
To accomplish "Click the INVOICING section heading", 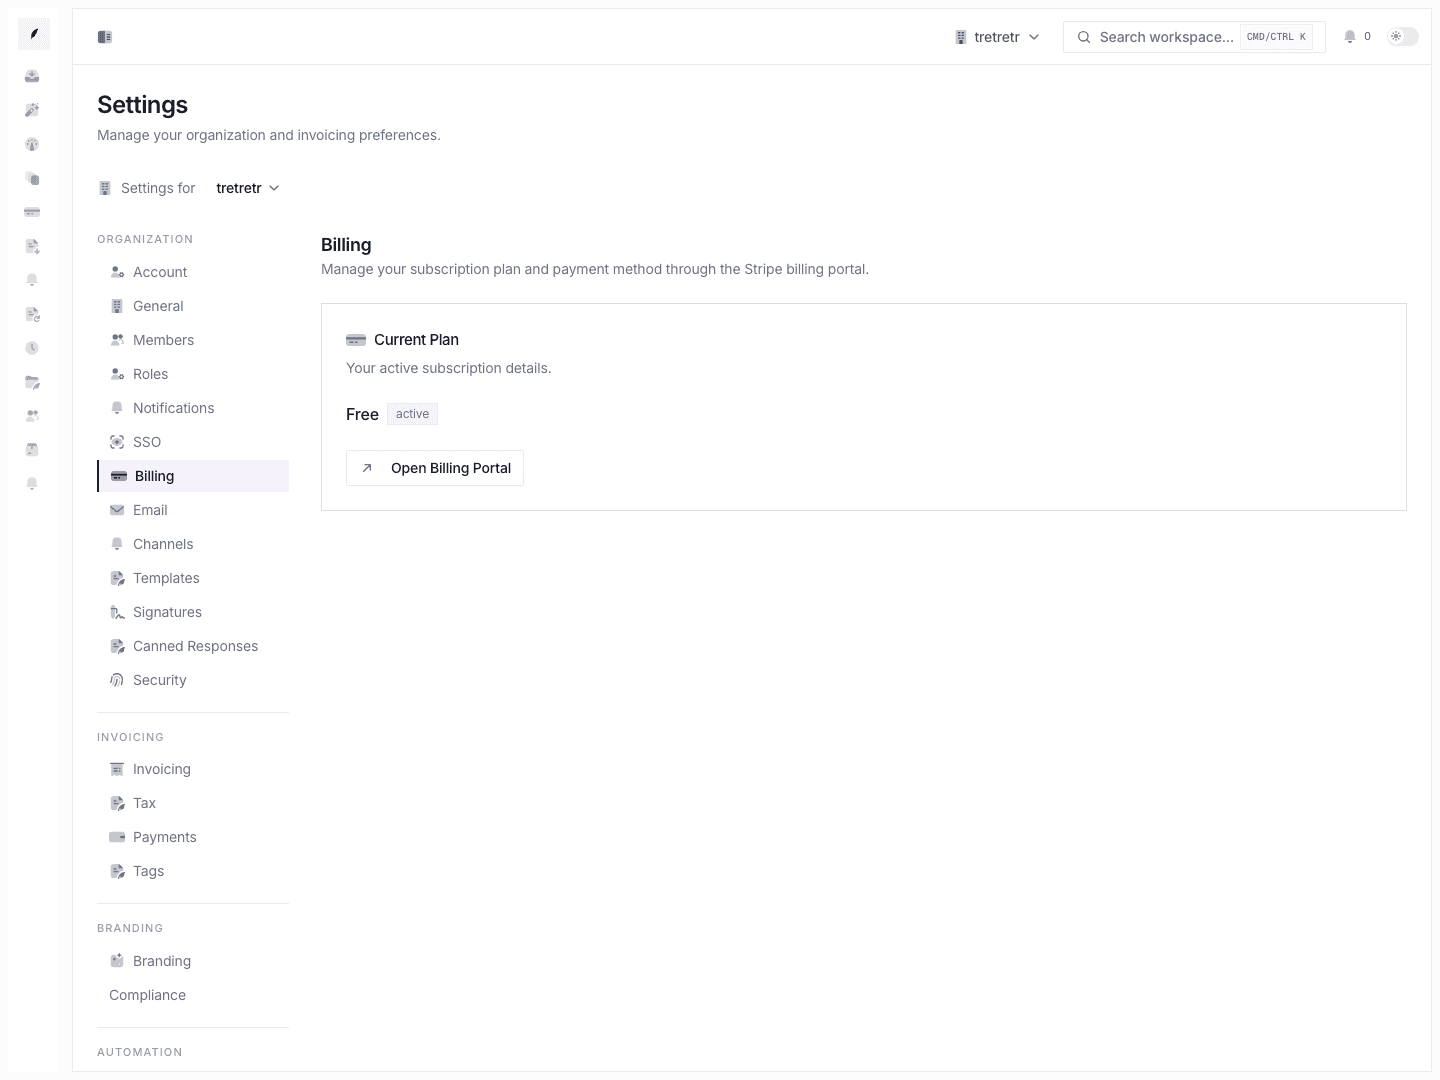I will coord(130,737).
